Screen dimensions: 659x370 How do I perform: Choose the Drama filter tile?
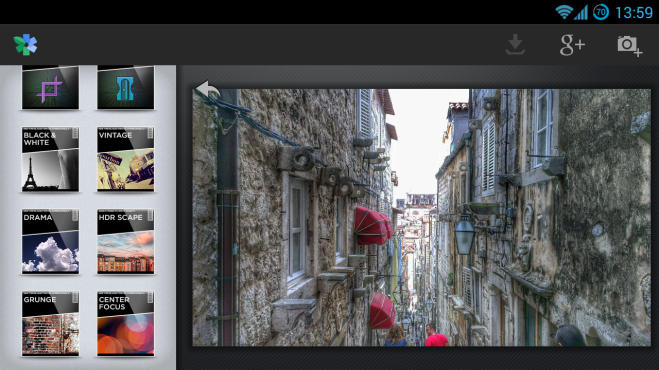50,241
